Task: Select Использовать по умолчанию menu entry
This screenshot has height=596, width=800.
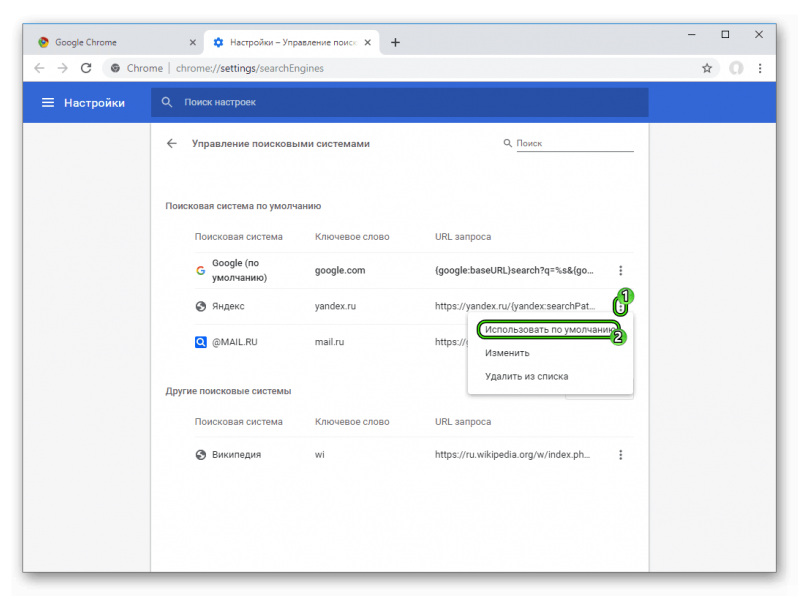Action: [549, 330]
